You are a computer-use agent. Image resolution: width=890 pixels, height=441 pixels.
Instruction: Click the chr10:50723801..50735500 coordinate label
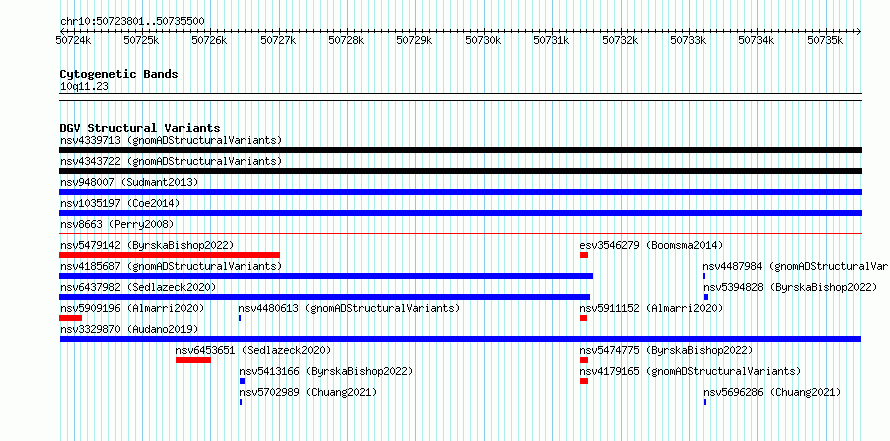132,22
